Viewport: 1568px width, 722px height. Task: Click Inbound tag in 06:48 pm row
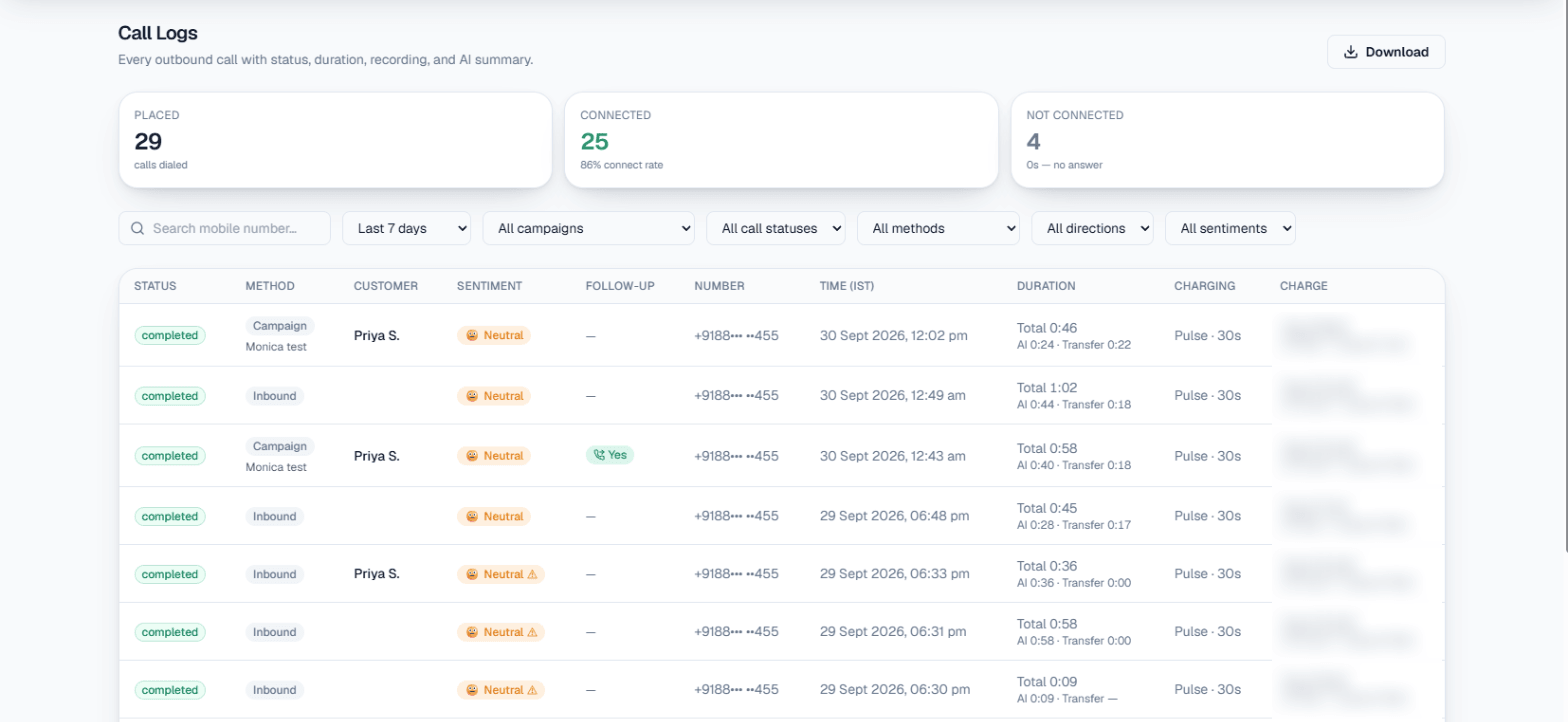pyautogui.click(x=275, y=516)
